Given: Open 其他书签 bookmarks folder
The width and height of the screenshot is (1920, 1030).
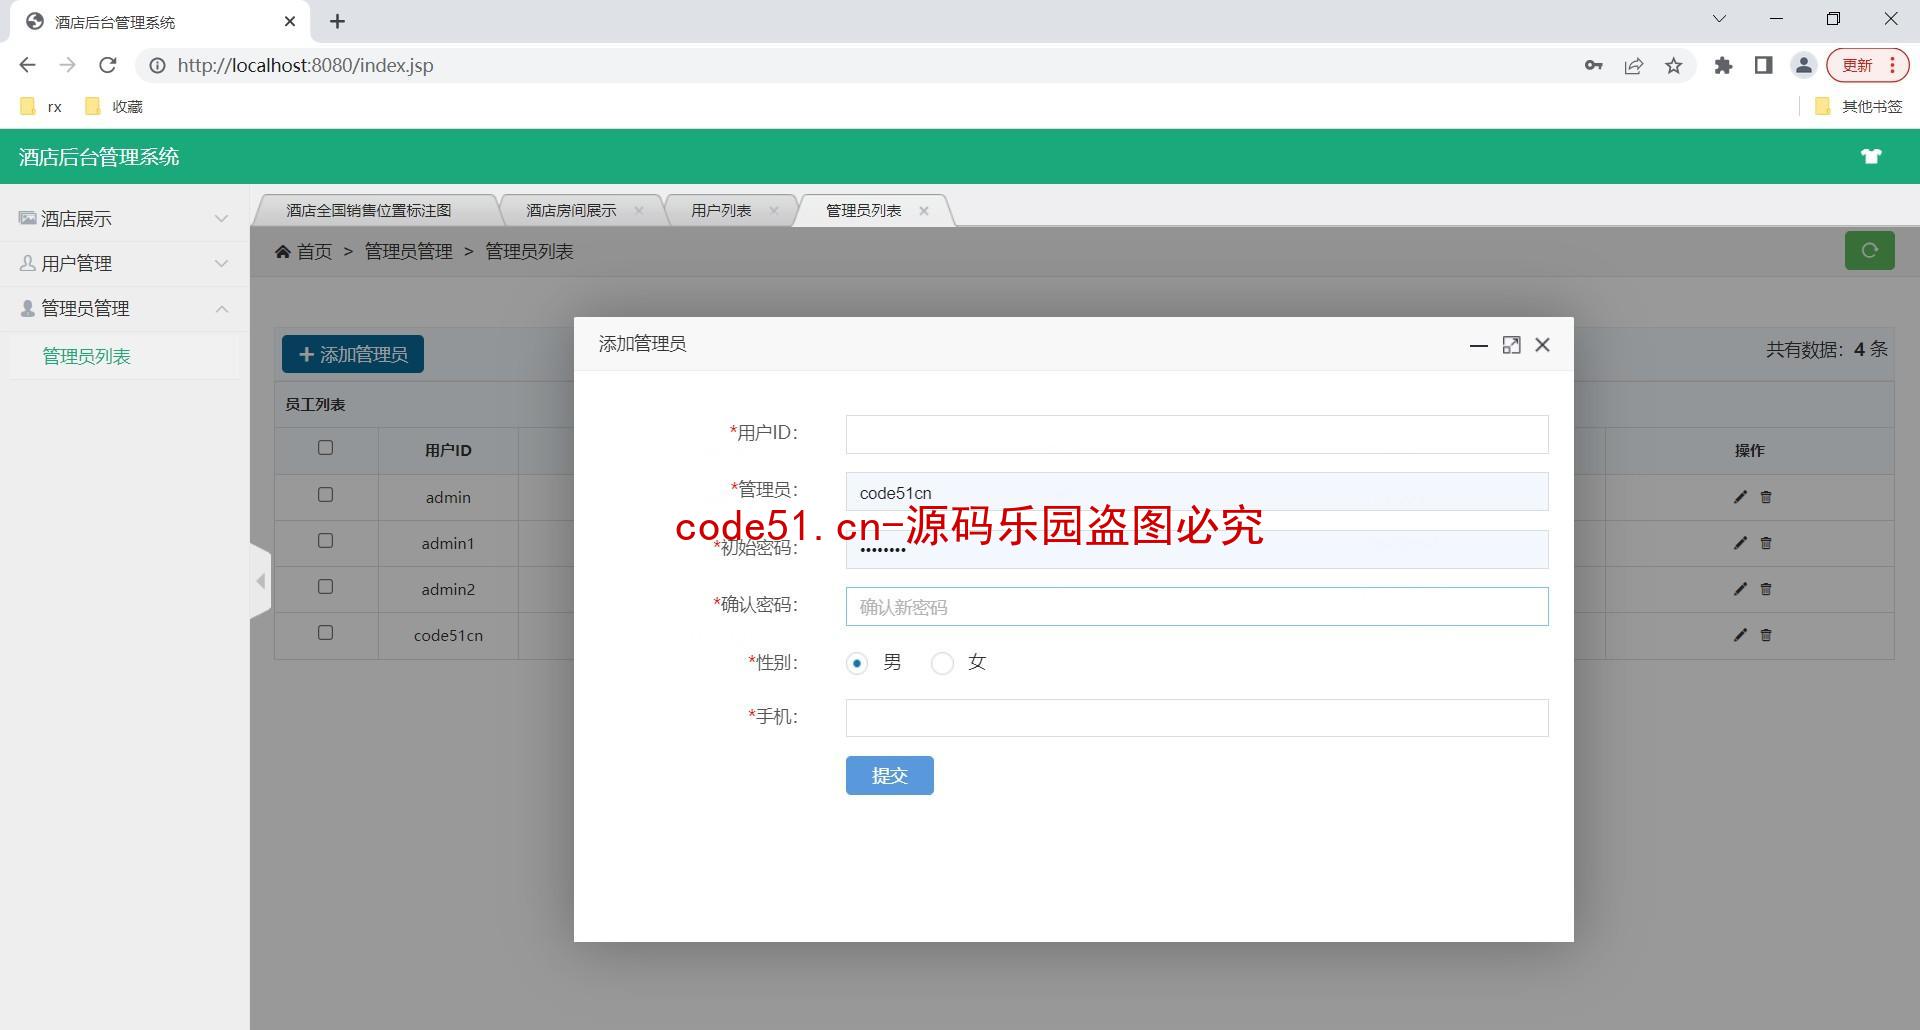Looking at the screenshot, I should point(1858,106).
